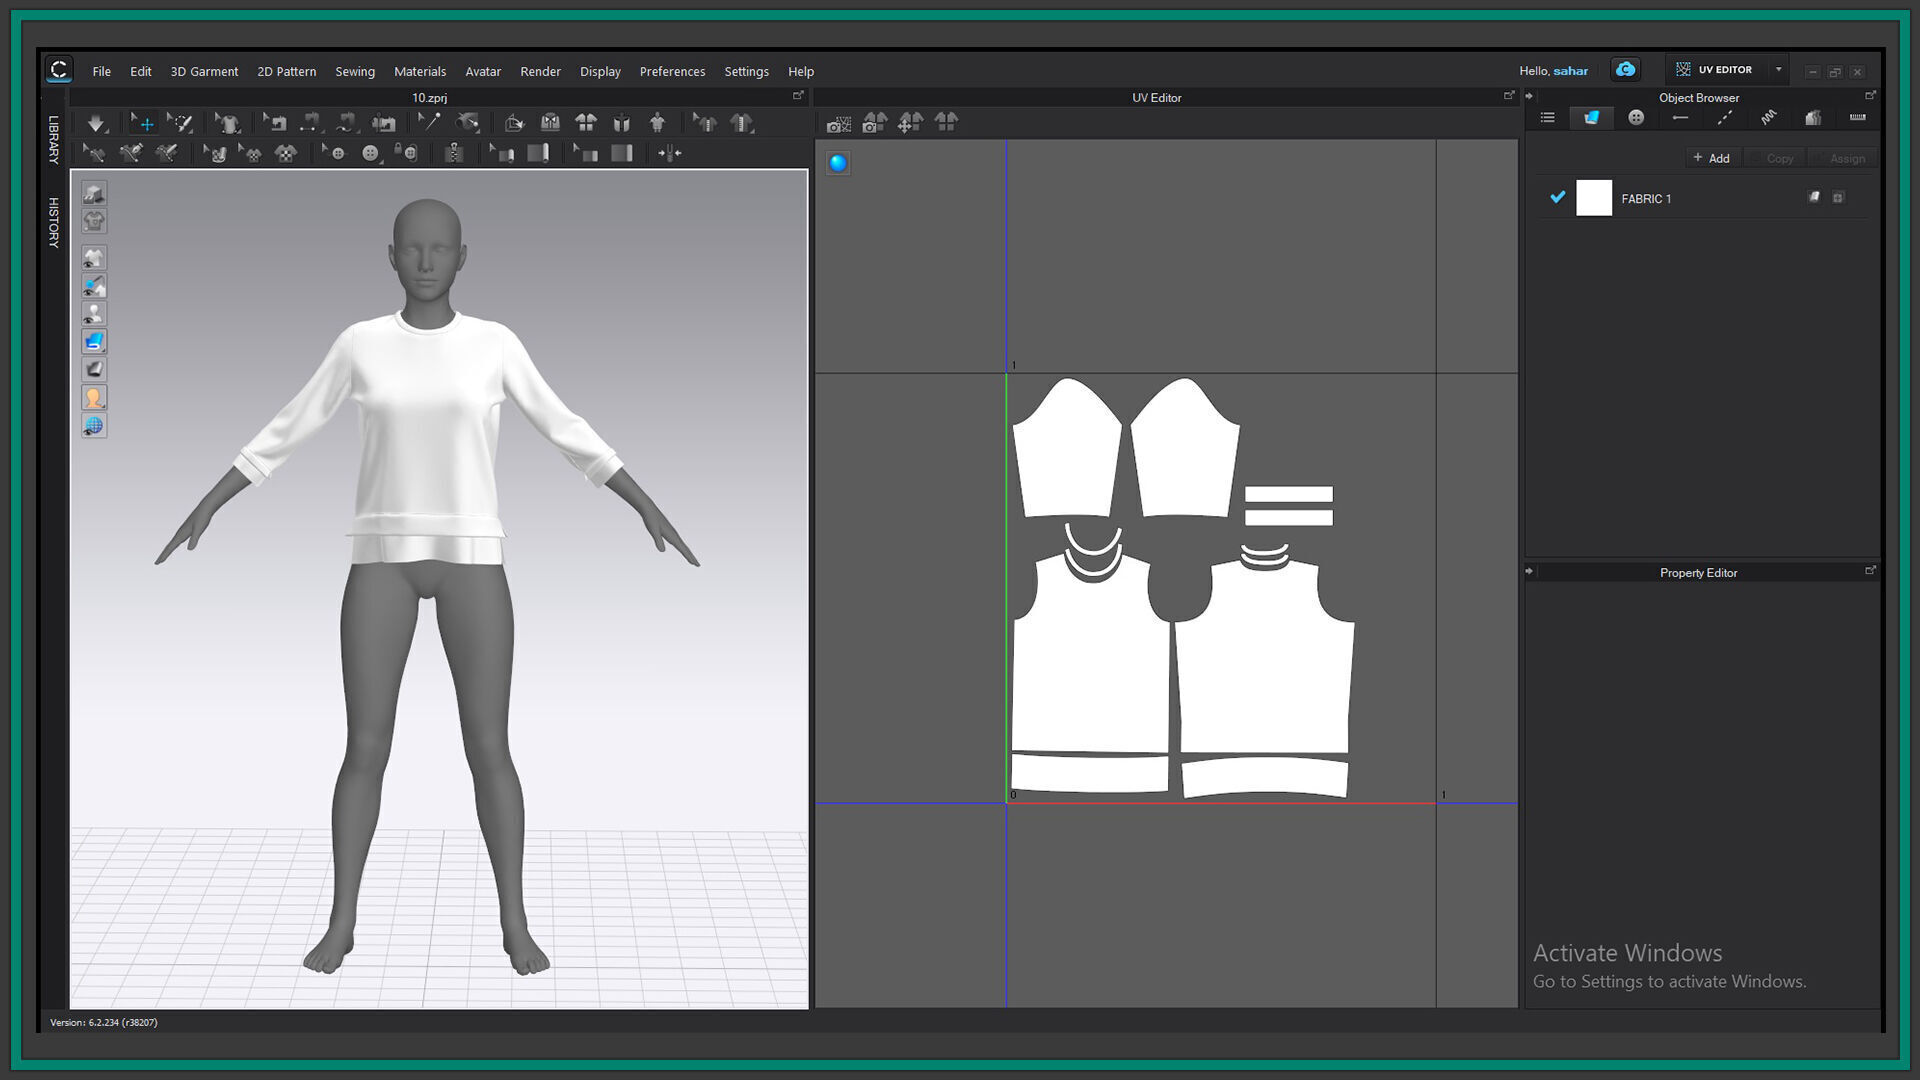Undock the 3D window pop-out icon
This screenshot has width=1920, height=1080.
click(798, 96)
